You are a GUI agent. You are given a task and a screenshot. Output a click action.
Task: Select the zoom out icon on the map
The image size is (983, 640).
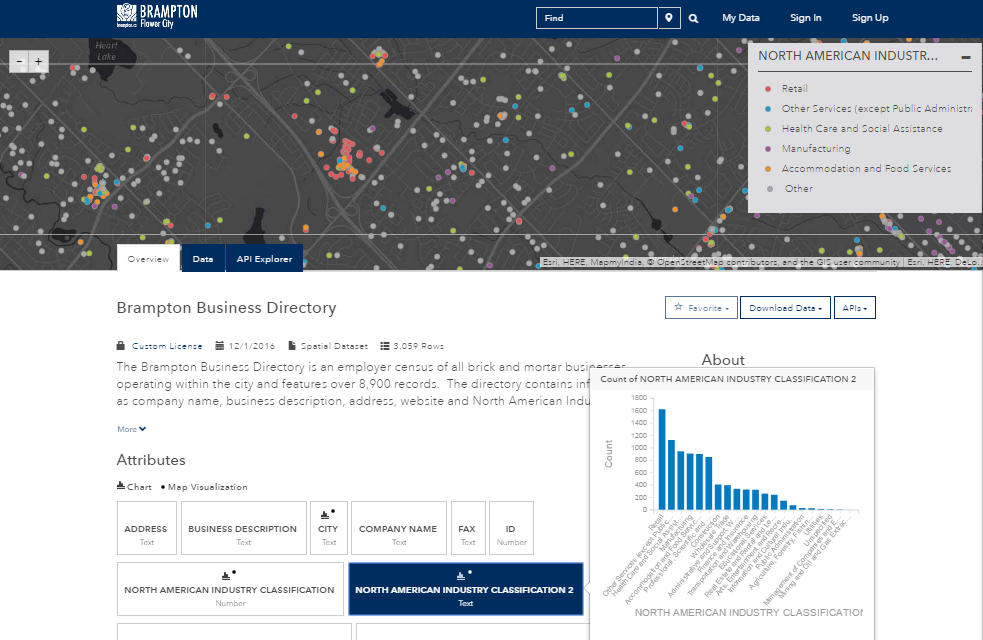click(18, 61)
